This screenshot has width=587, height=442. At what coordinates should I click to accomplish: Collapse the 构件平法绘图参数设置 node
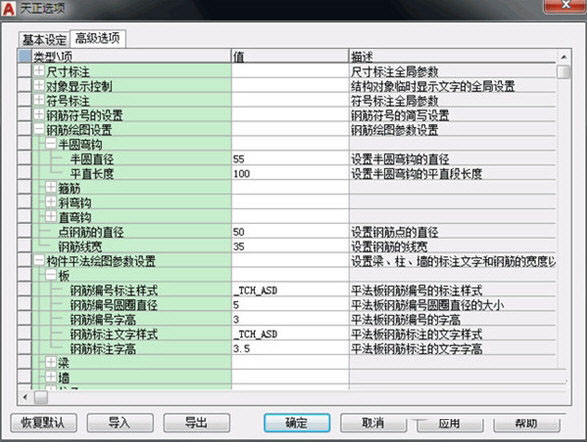click(x=39, y=260)
